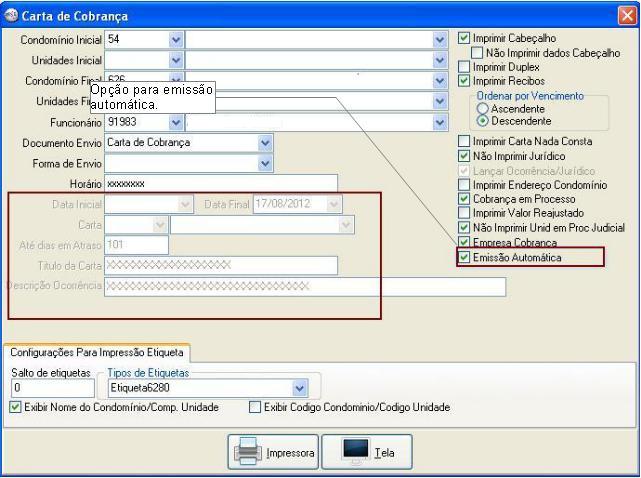Click the Carta de Cobrança title bar icon
Viewport: 641px width, 478px height.
click(11, 16)
